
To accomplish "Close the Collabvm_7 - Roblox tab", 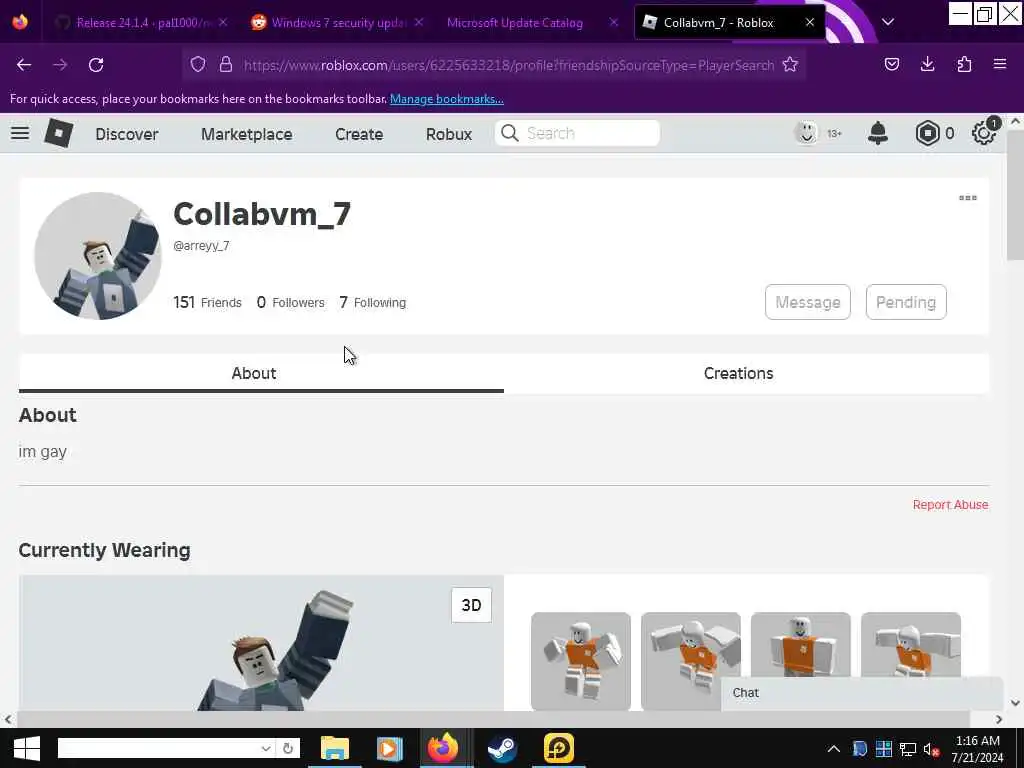I will coord(810,22).
